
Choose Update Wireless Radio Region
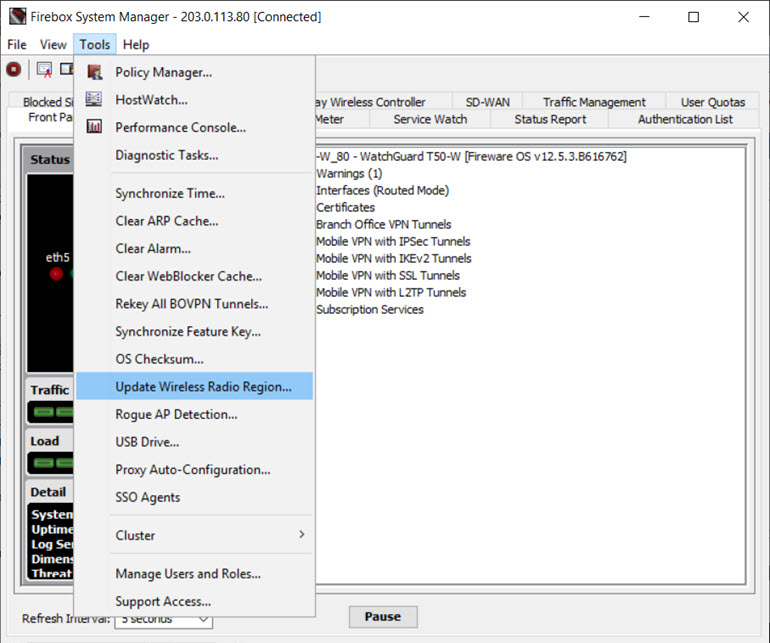click(203, 387)
